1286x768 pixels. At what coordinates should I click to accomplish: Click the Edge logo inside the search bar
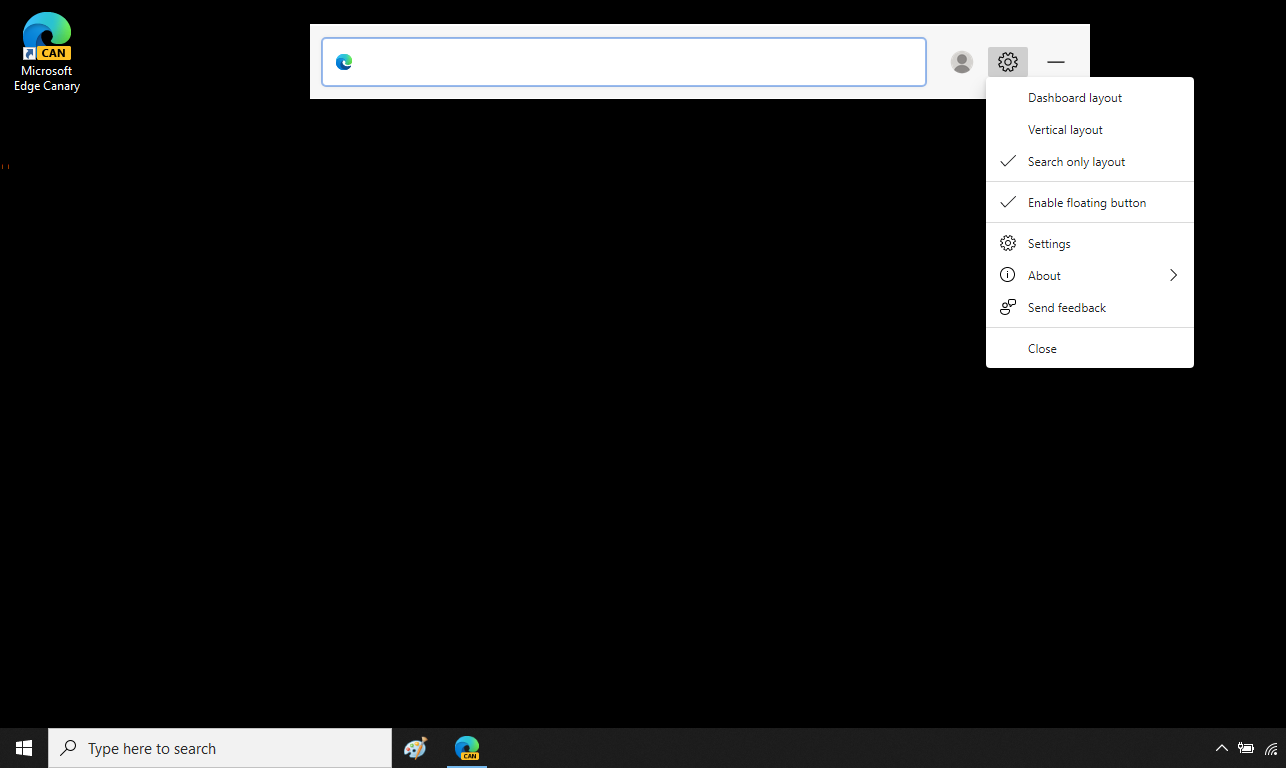(344, 61)
